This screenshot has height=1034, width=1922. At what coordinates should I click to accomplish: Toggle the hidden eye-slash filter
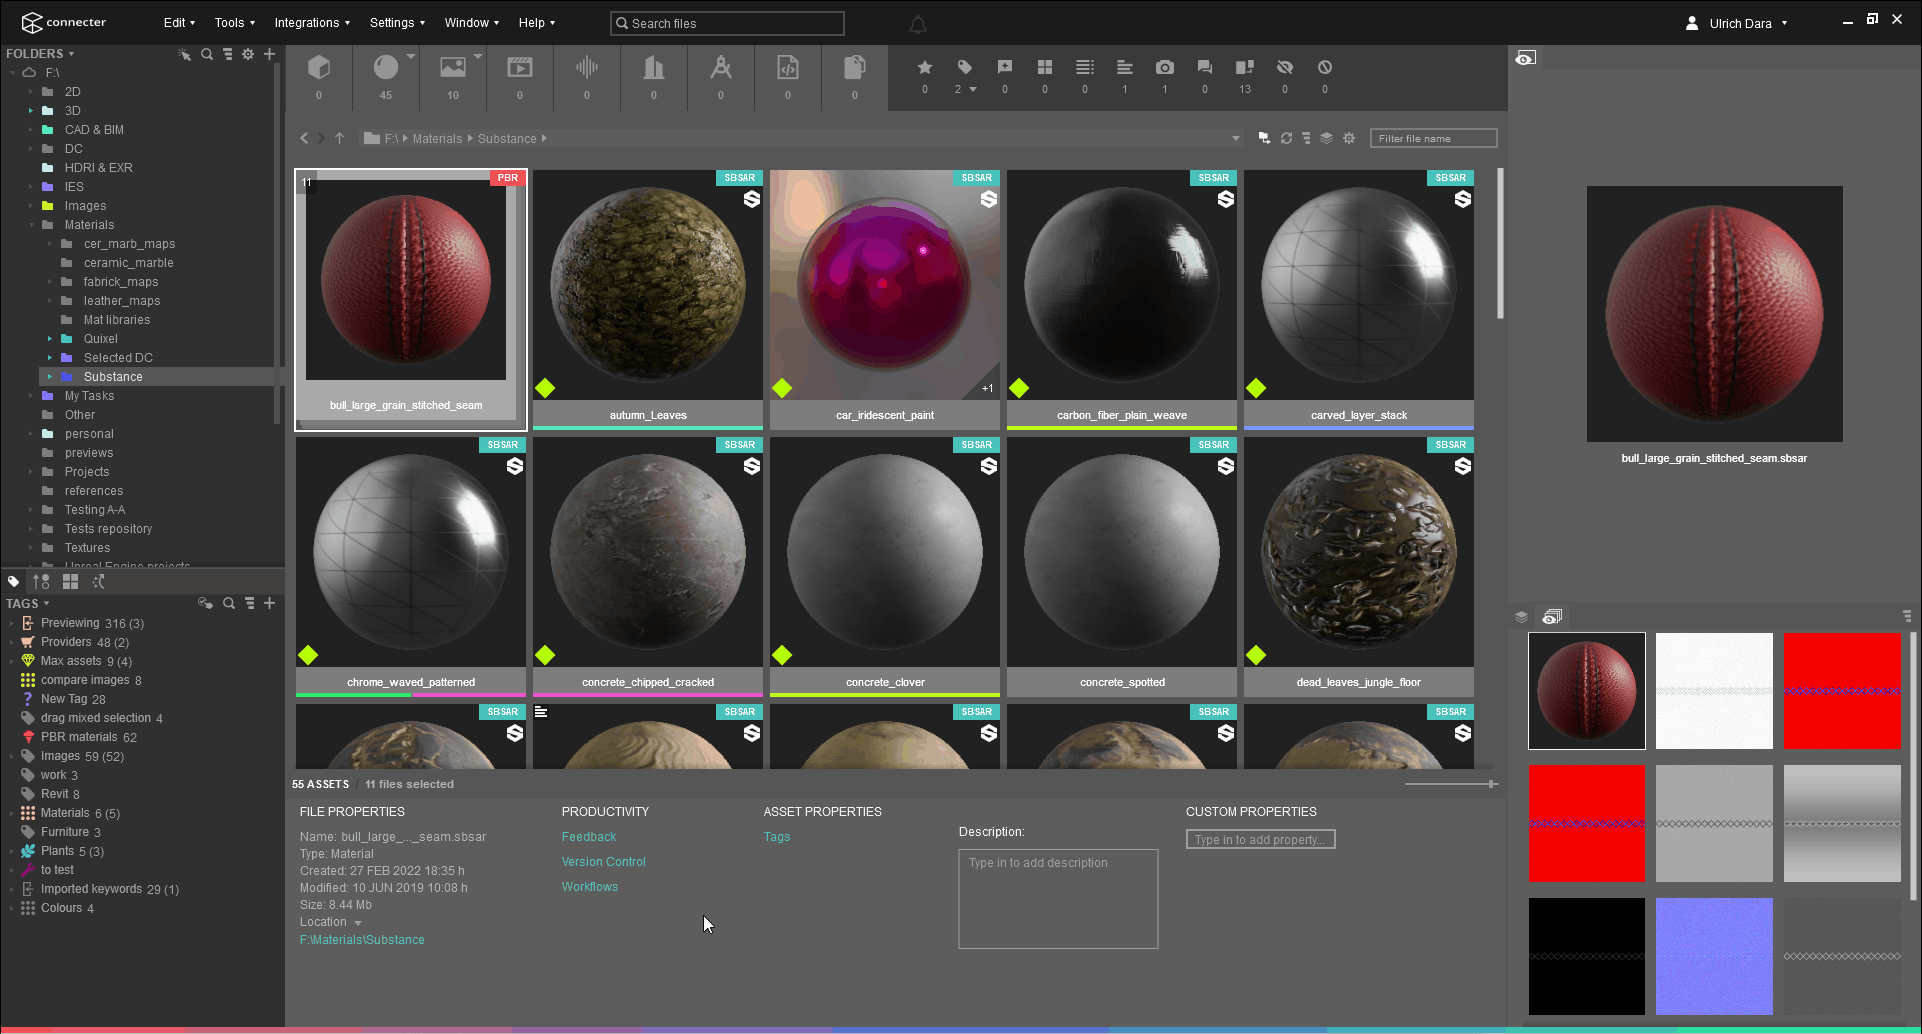point(1285,67)
